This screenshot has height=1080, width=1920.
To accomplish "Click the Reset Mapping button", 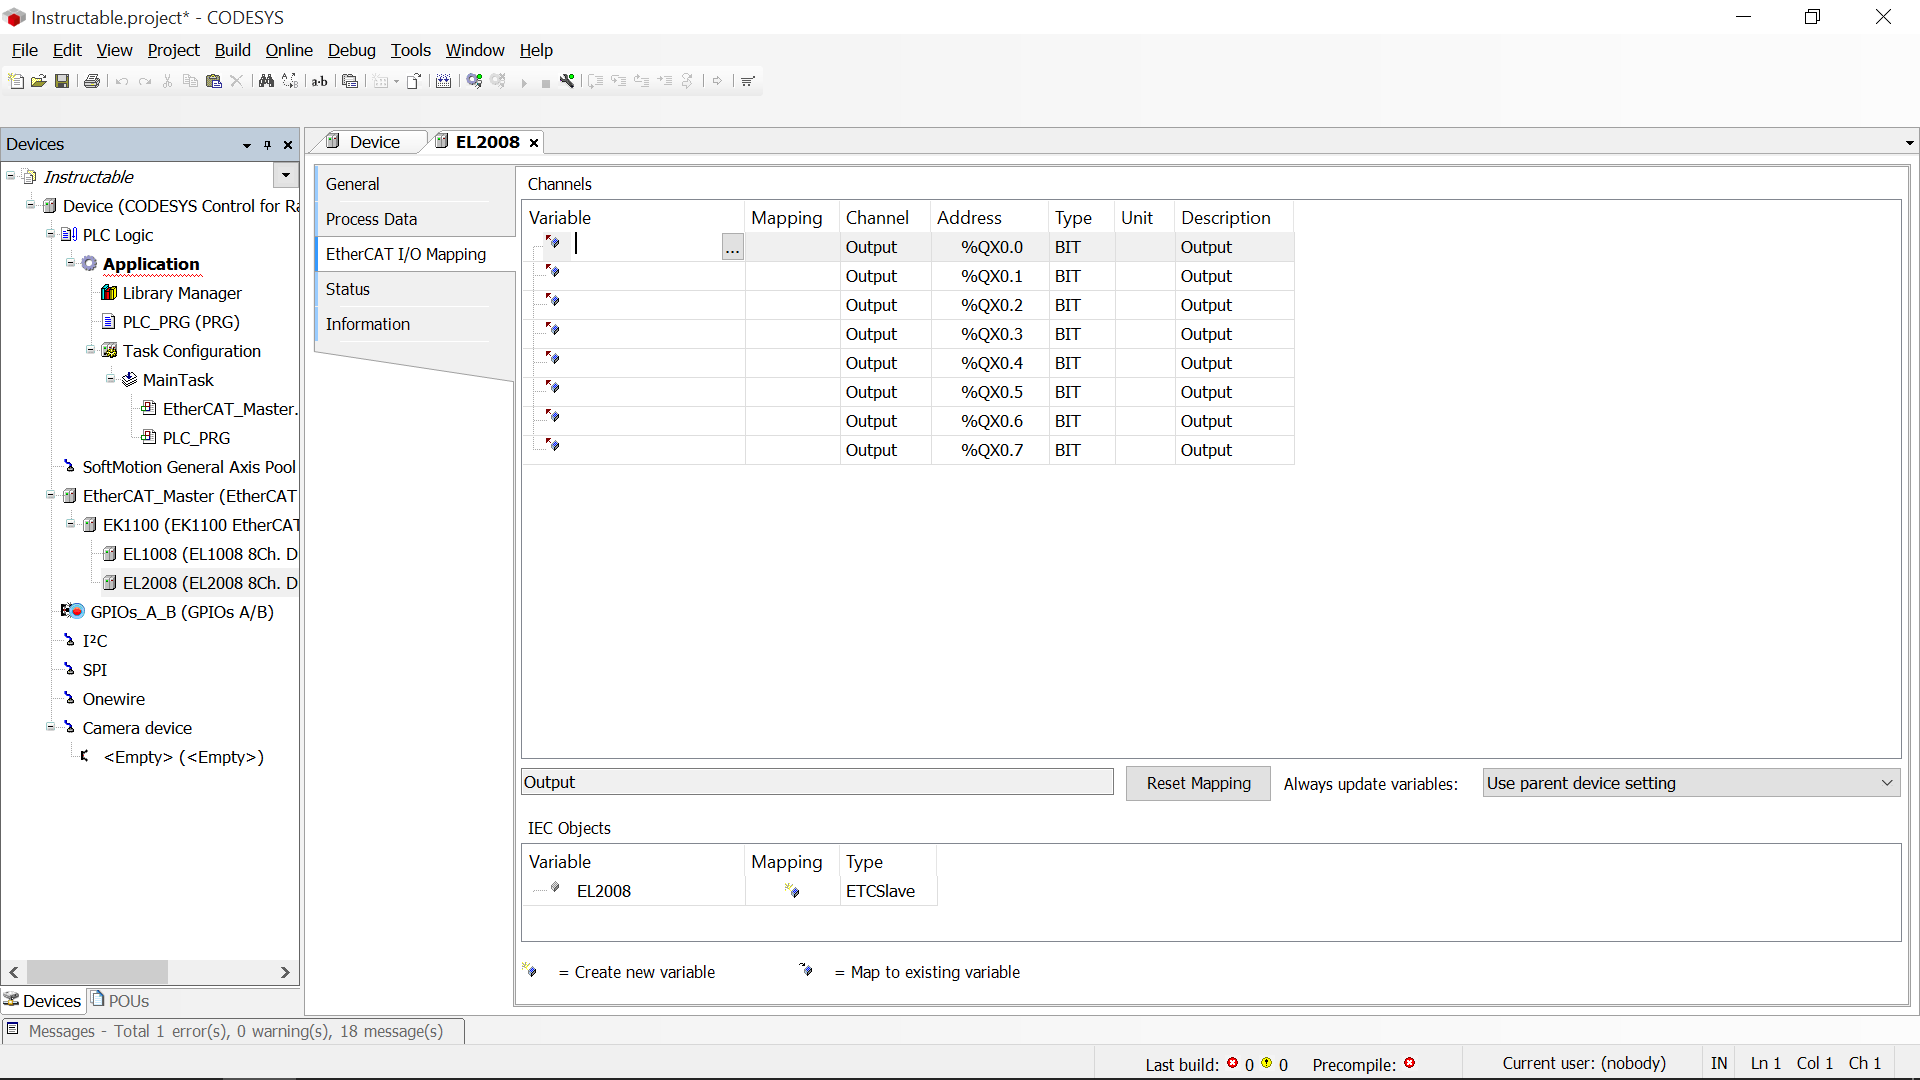I will click(1197, 782).
